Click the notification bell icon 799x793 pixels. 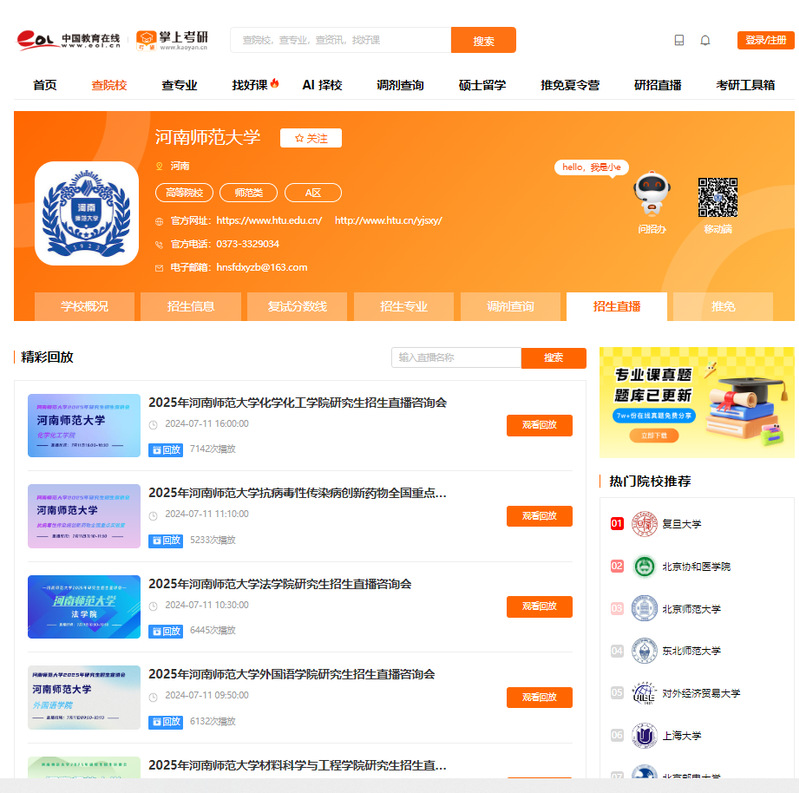pos(705,40)
